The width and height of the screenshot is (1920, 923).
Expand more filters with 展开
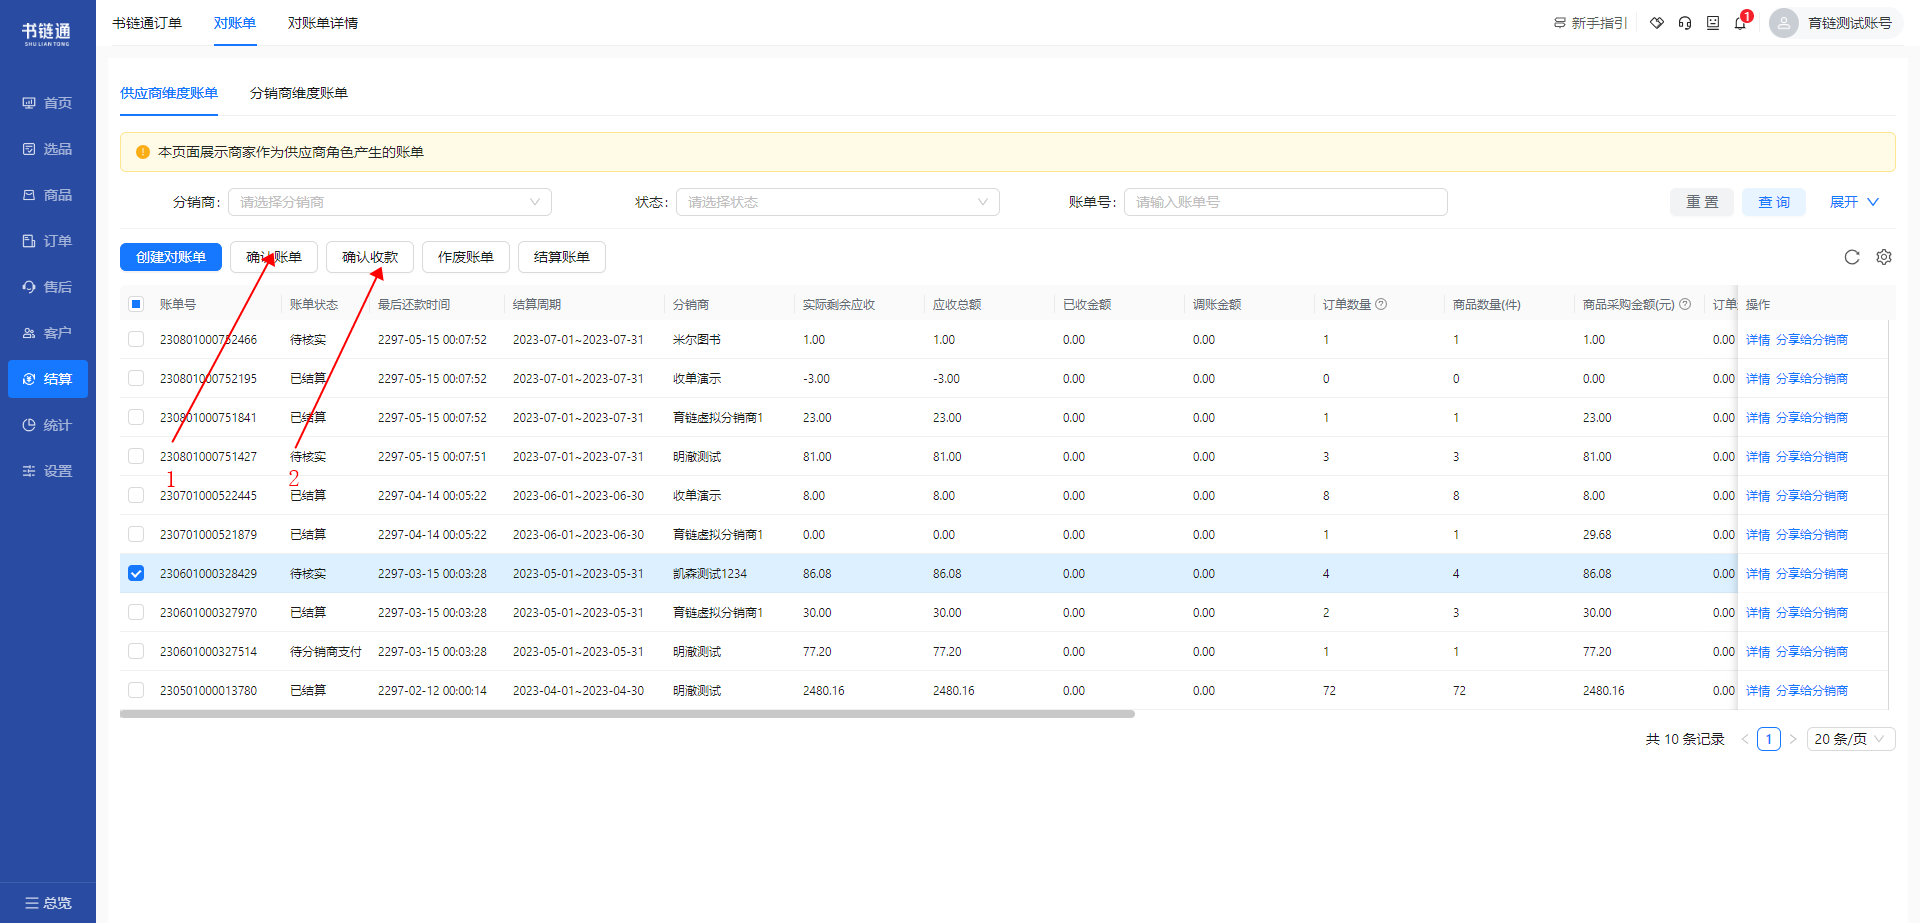click(x=1854, y=202)
